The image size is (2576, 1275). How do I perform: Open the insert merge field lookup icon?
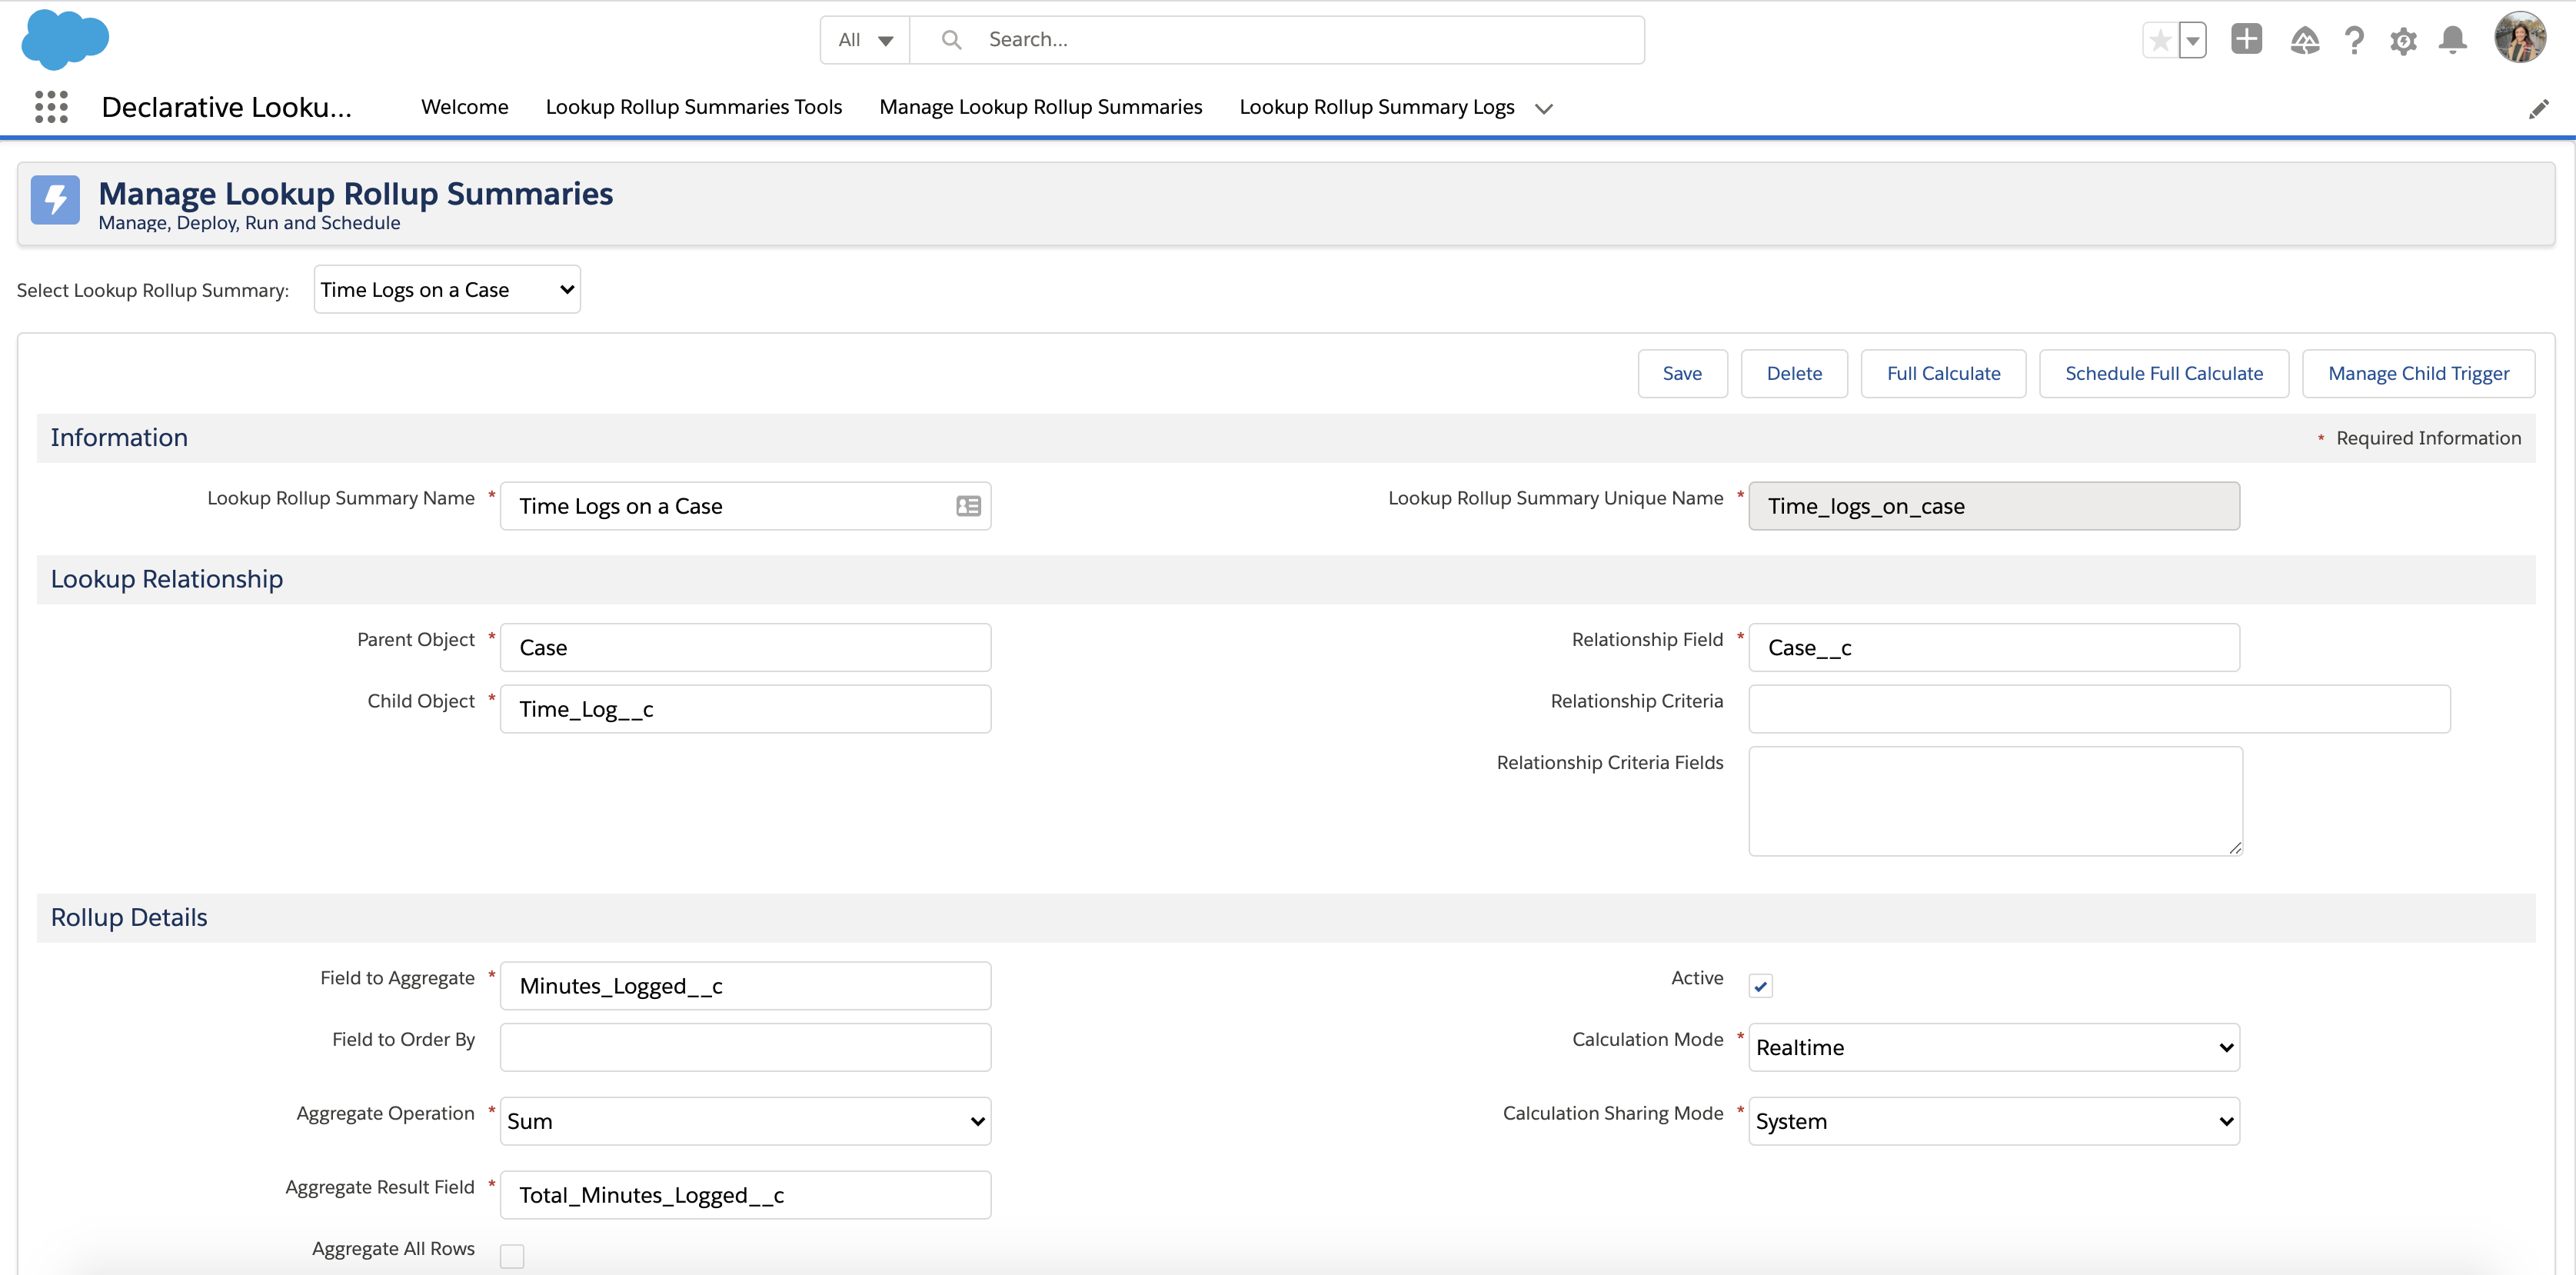pos(967,506)
